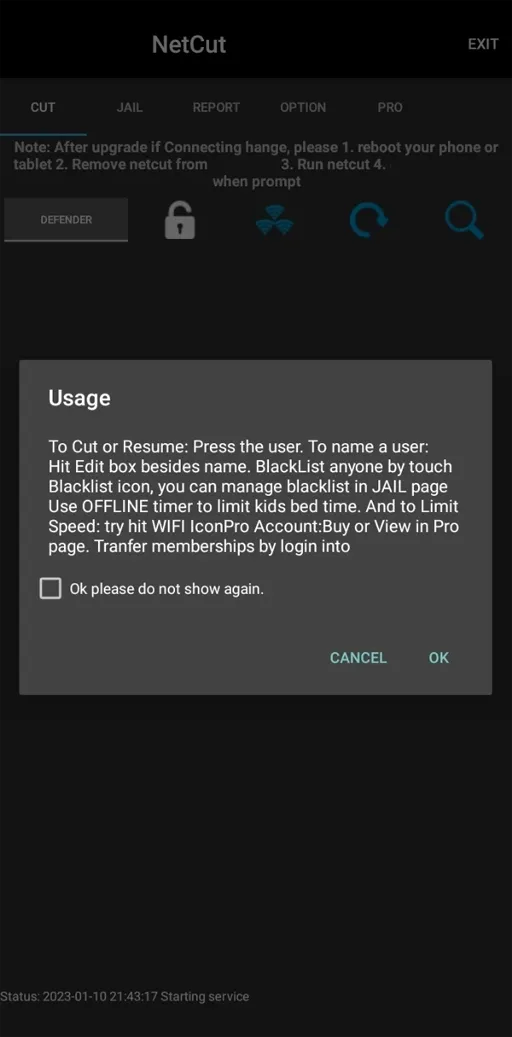Viewport: 512px width, 1037px height.
Task: Click the Usage dialog heading
Action: [79, 398]
